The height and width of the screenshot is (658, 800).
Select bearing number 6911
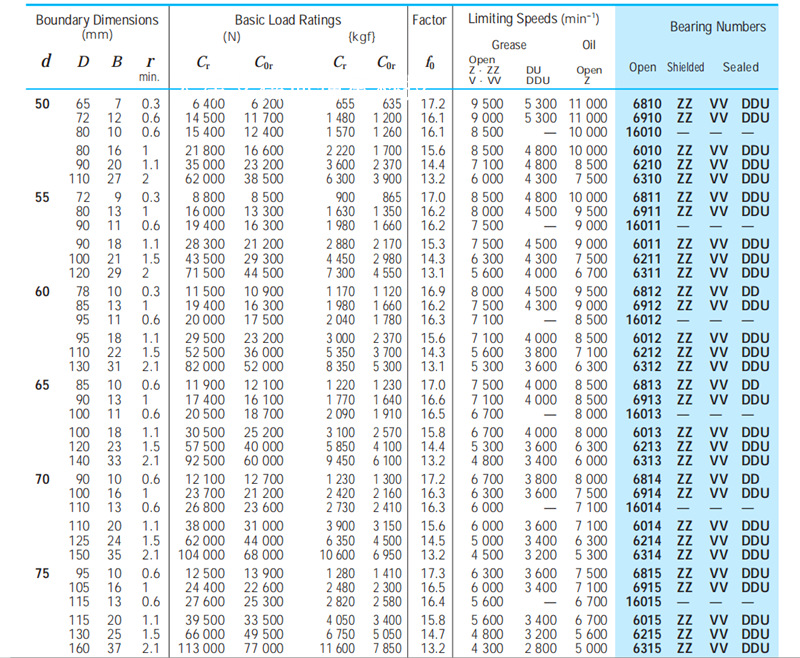click(x=647, y=211)
